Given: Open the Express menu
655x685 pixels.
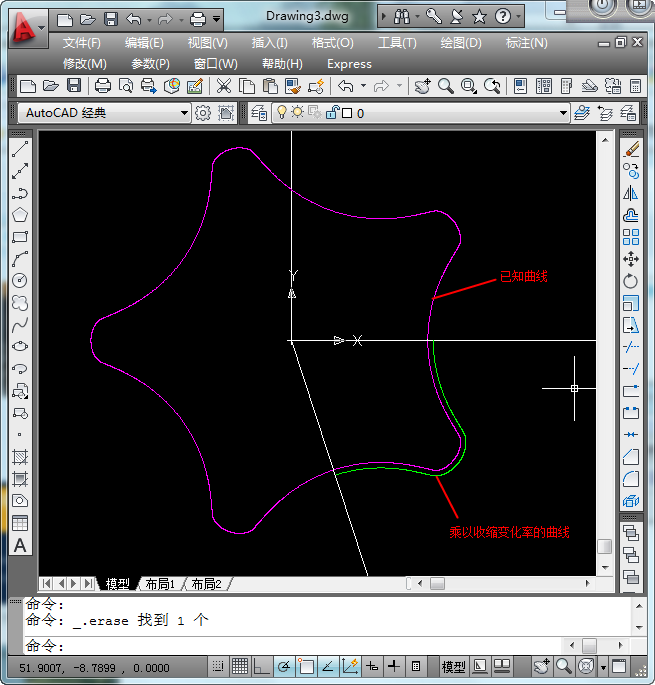Looking at the screenshot, I should tap(349, 64).
